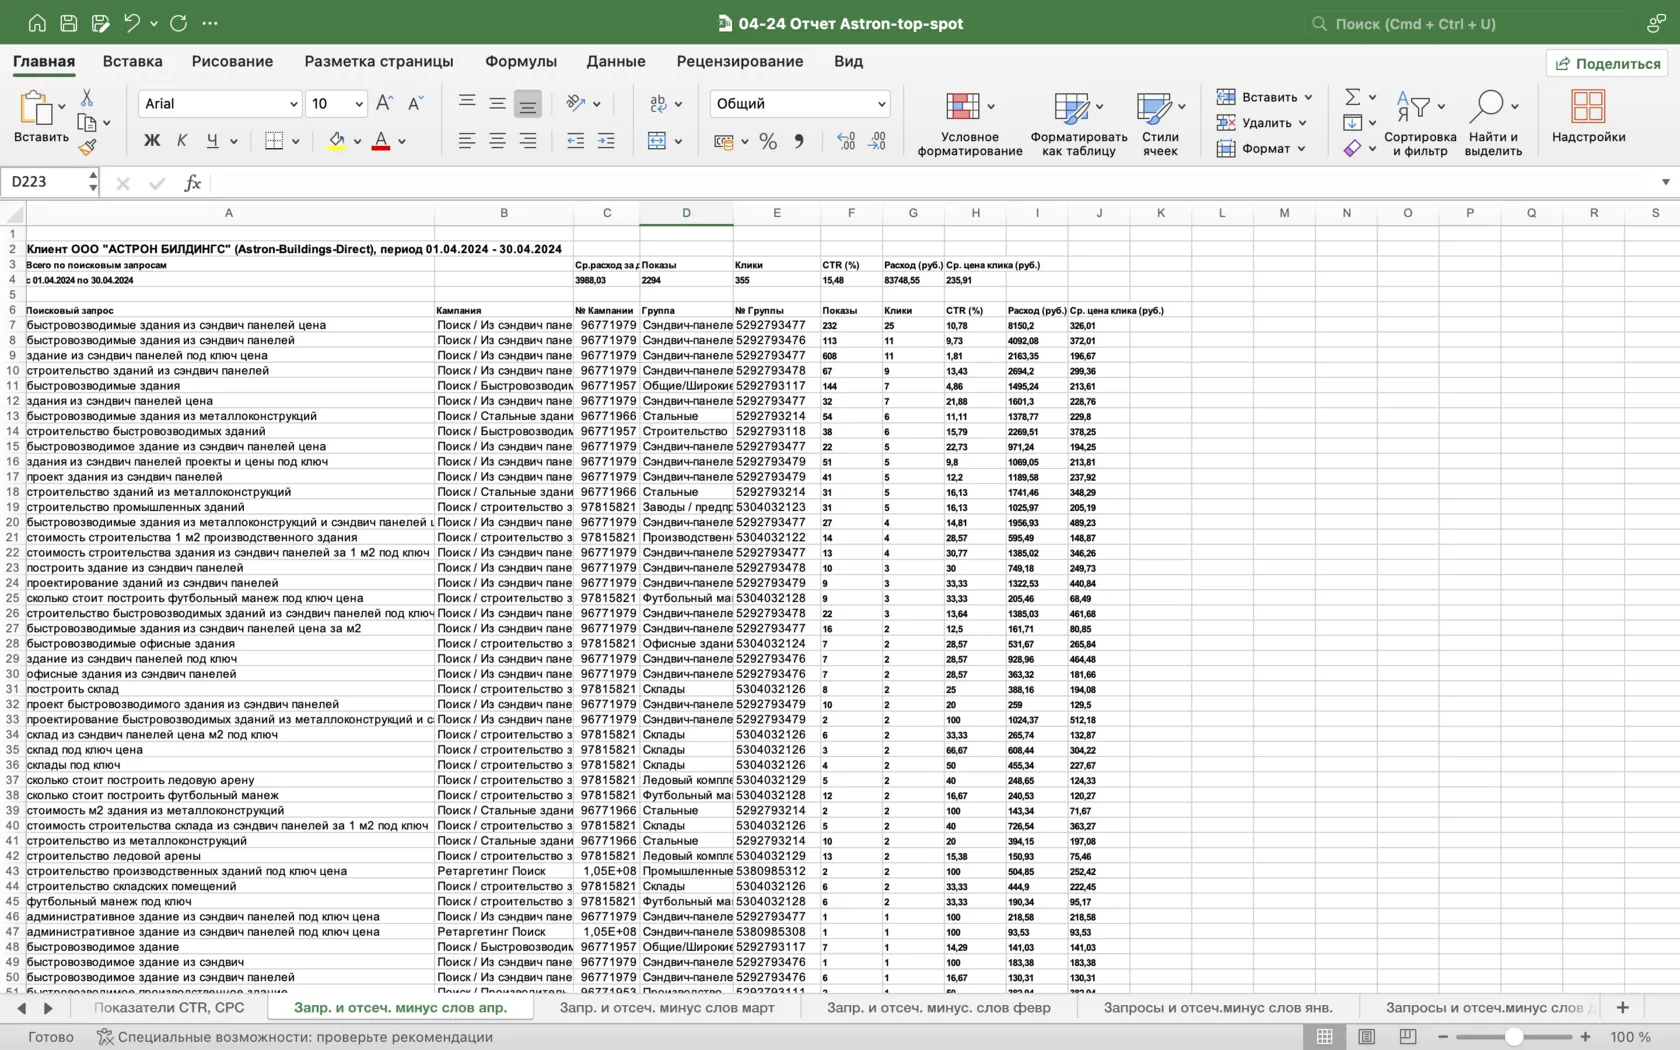Click the insert function fx icon
This screenshot has width=1680, height=1050.
192,182
